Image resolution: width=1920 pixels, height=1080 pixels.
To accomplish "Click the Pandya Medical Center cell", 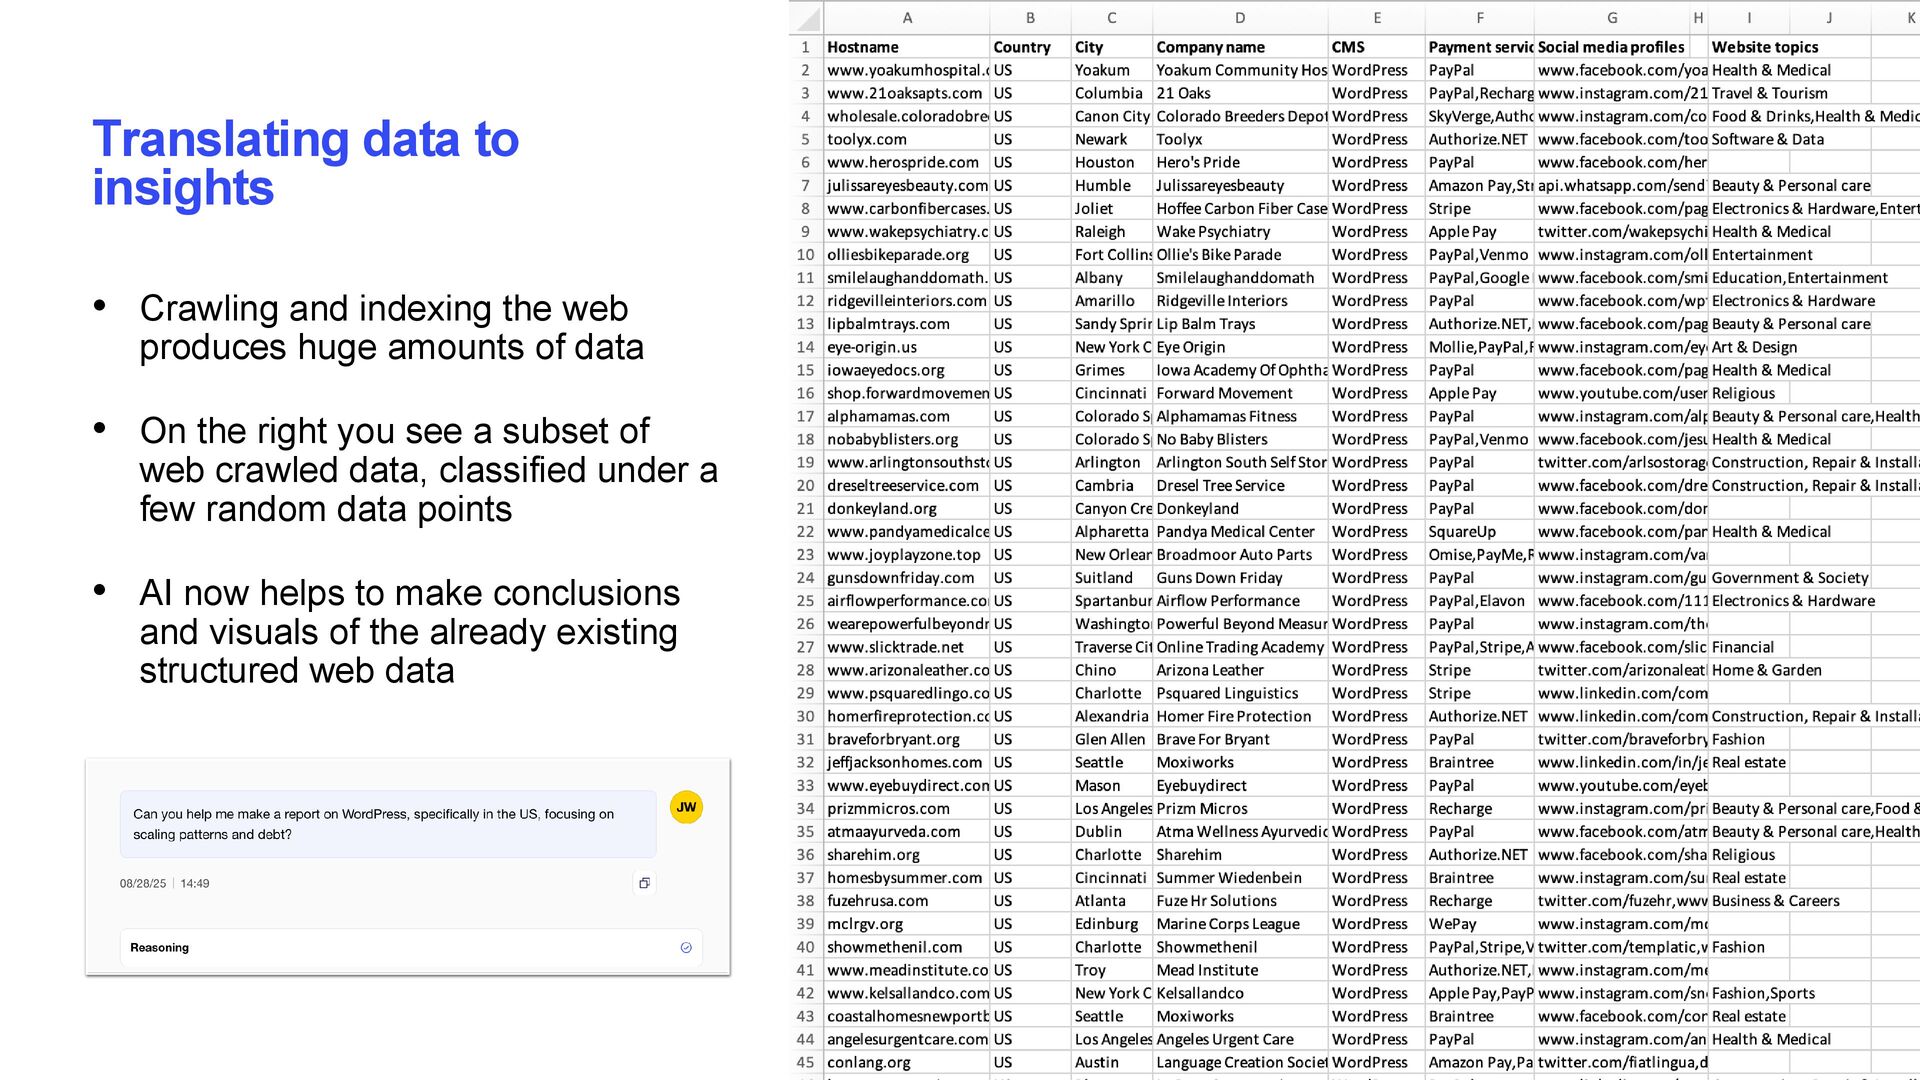I will pyautogui.click(x=1234, y=531).
